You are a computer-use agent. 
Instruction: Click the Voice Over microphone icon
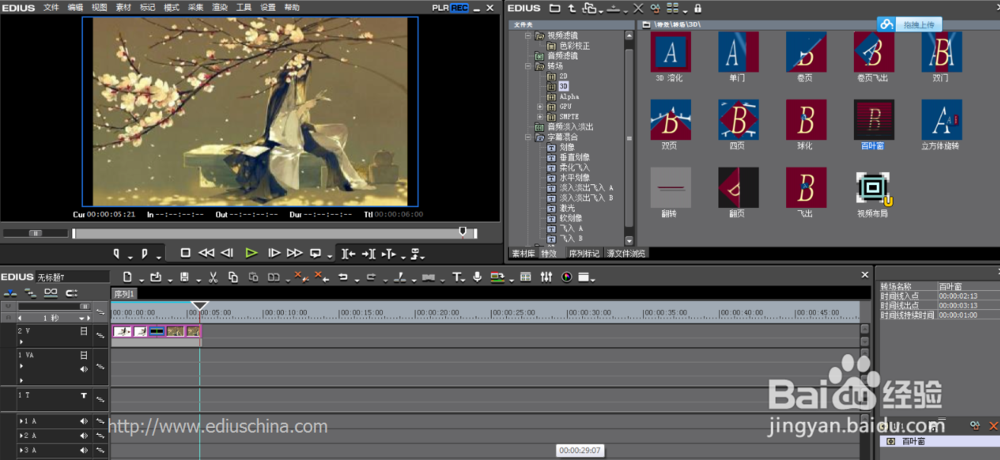pyautogui.click(x=477, y=277)
